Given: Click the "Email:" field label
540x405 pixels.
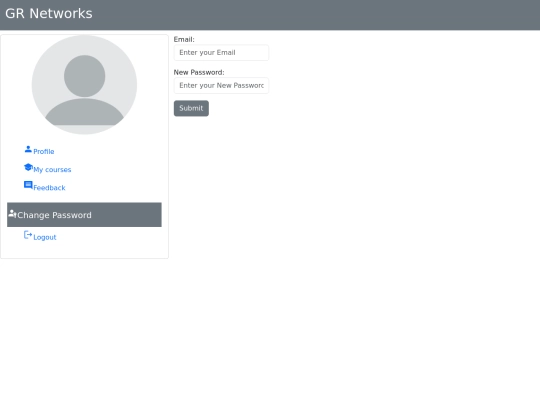Looking at the screenshot, I should pyautogui.click(x=184, y=39).
